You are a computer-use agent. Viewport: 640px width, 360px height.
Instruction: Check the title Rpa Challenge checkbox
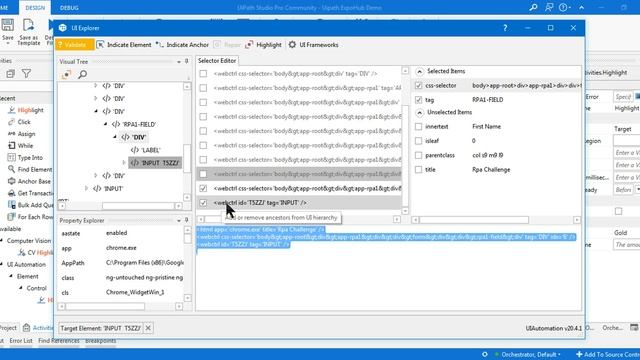click(418, 169)
